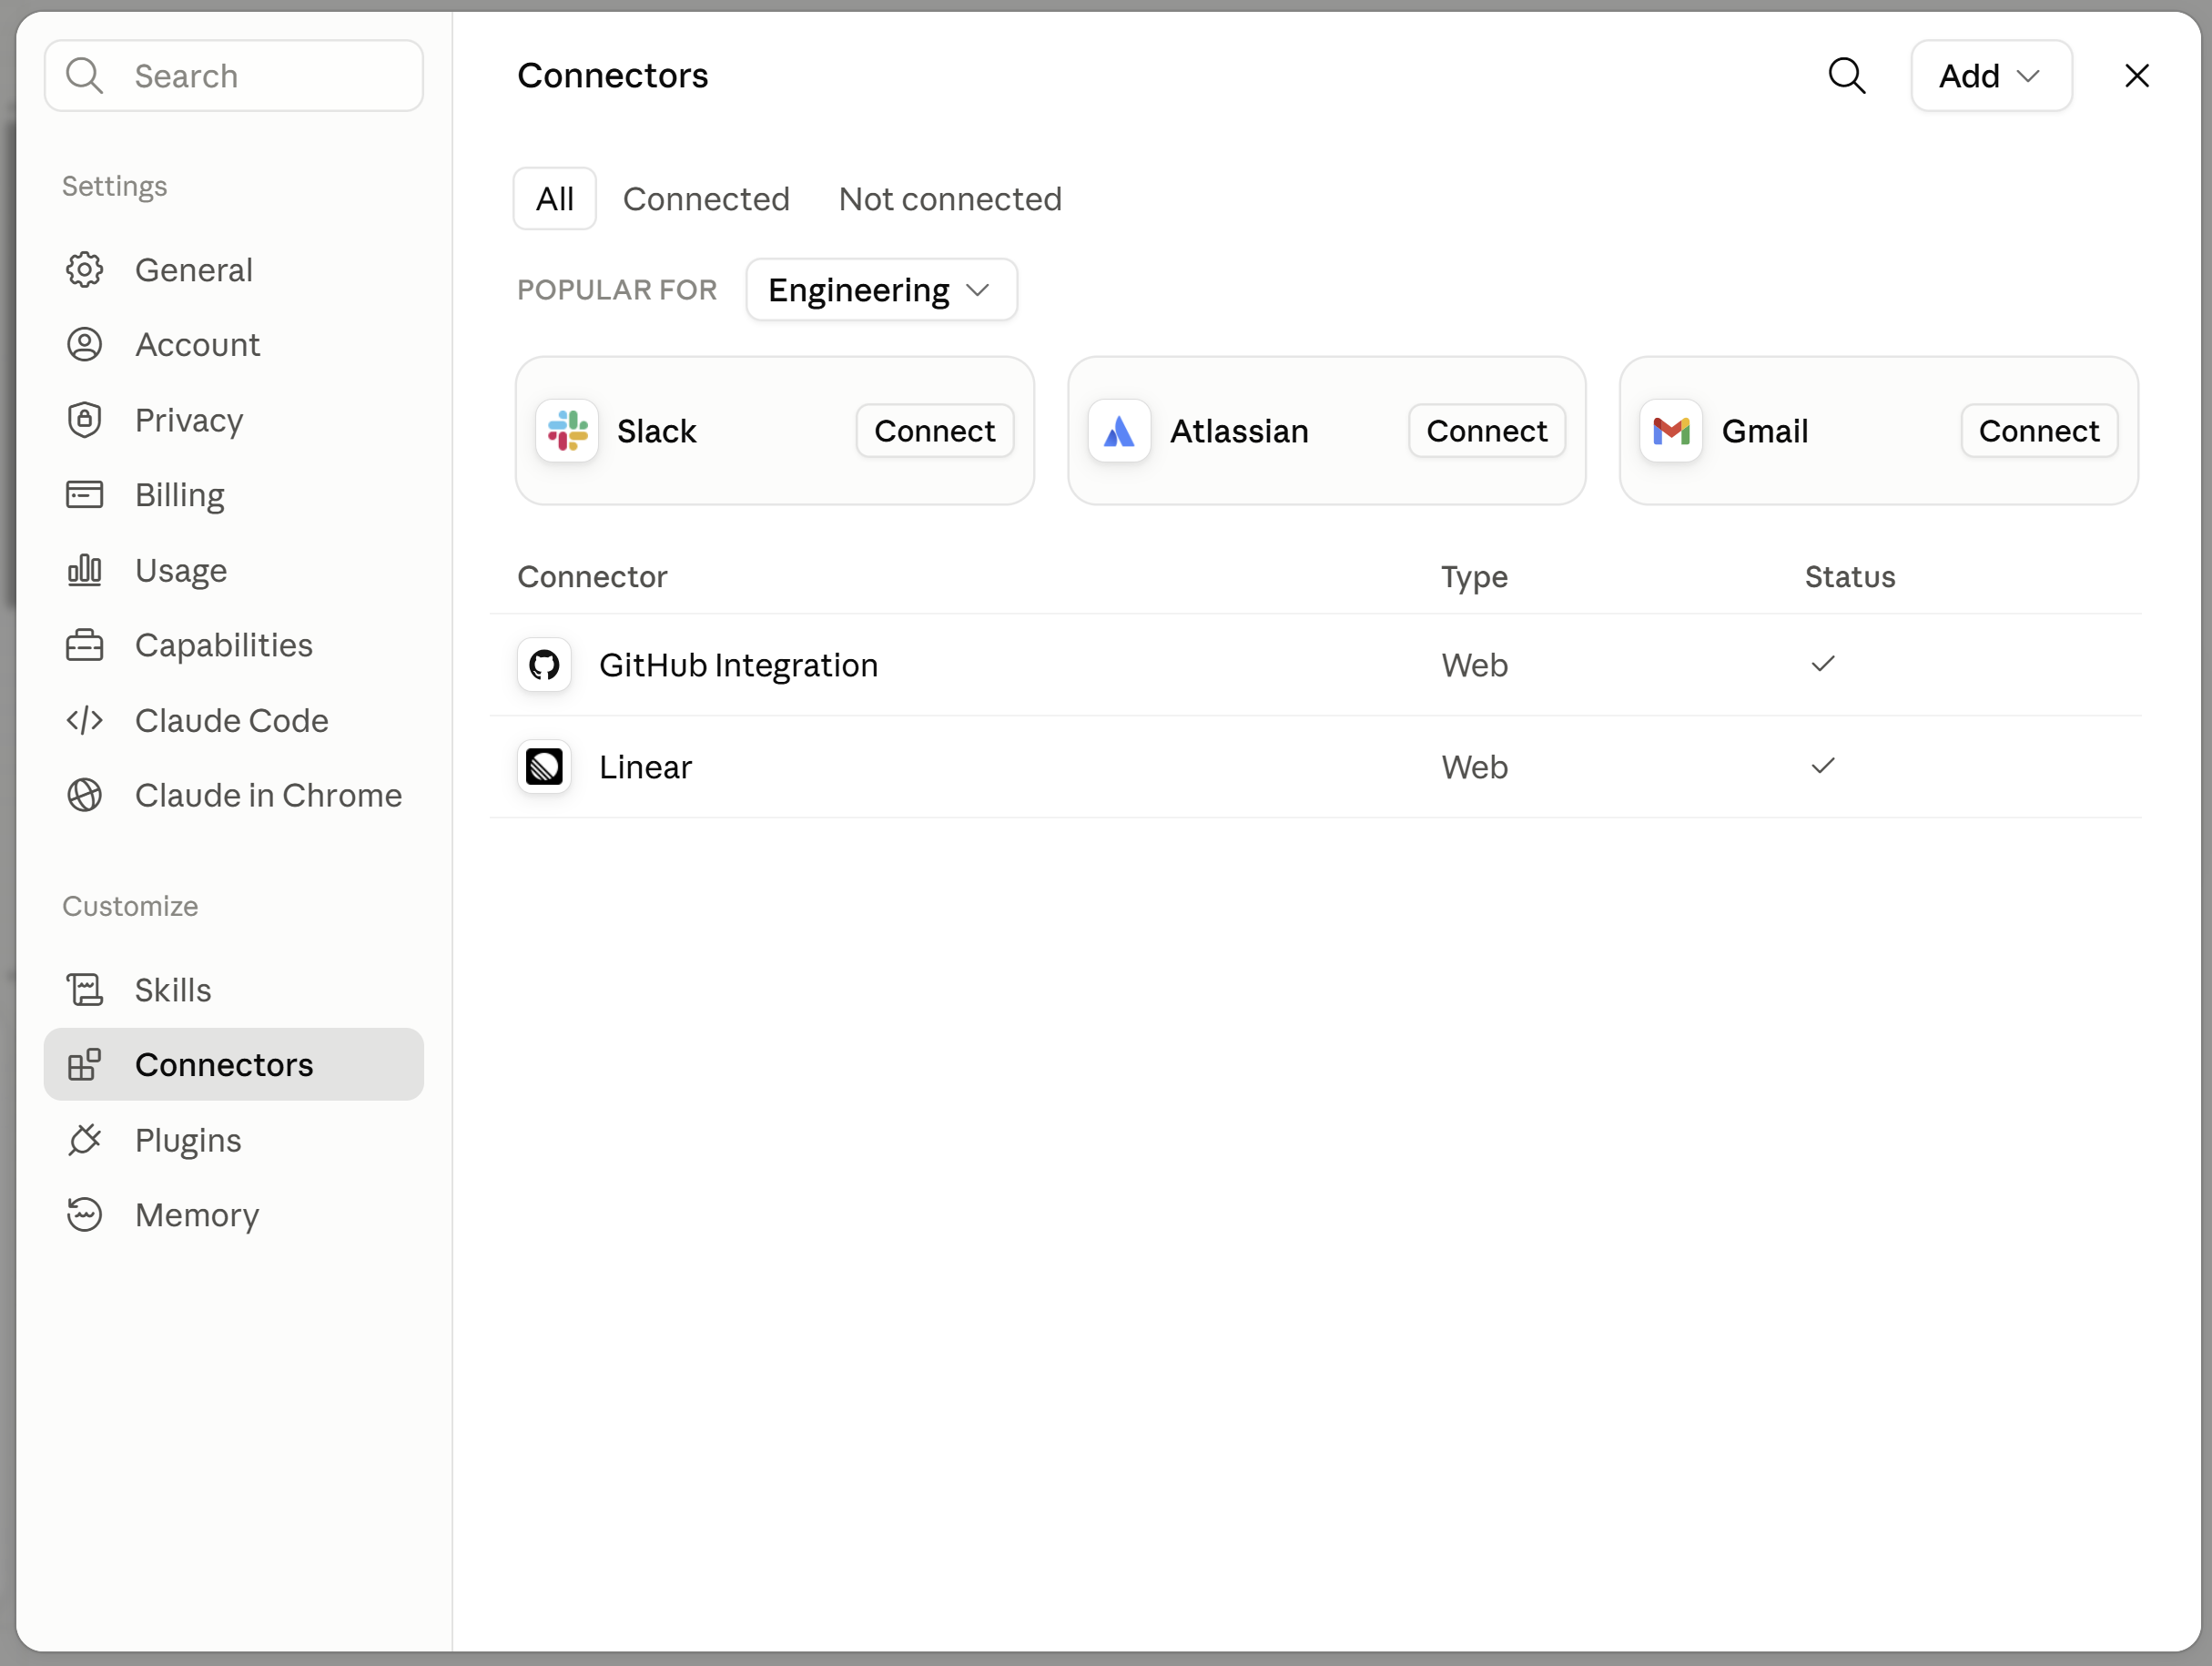The height and width of the screenshot is (1666, 2212).
Task: Connect the Gmail connector
Action: tap(2039, 431)
